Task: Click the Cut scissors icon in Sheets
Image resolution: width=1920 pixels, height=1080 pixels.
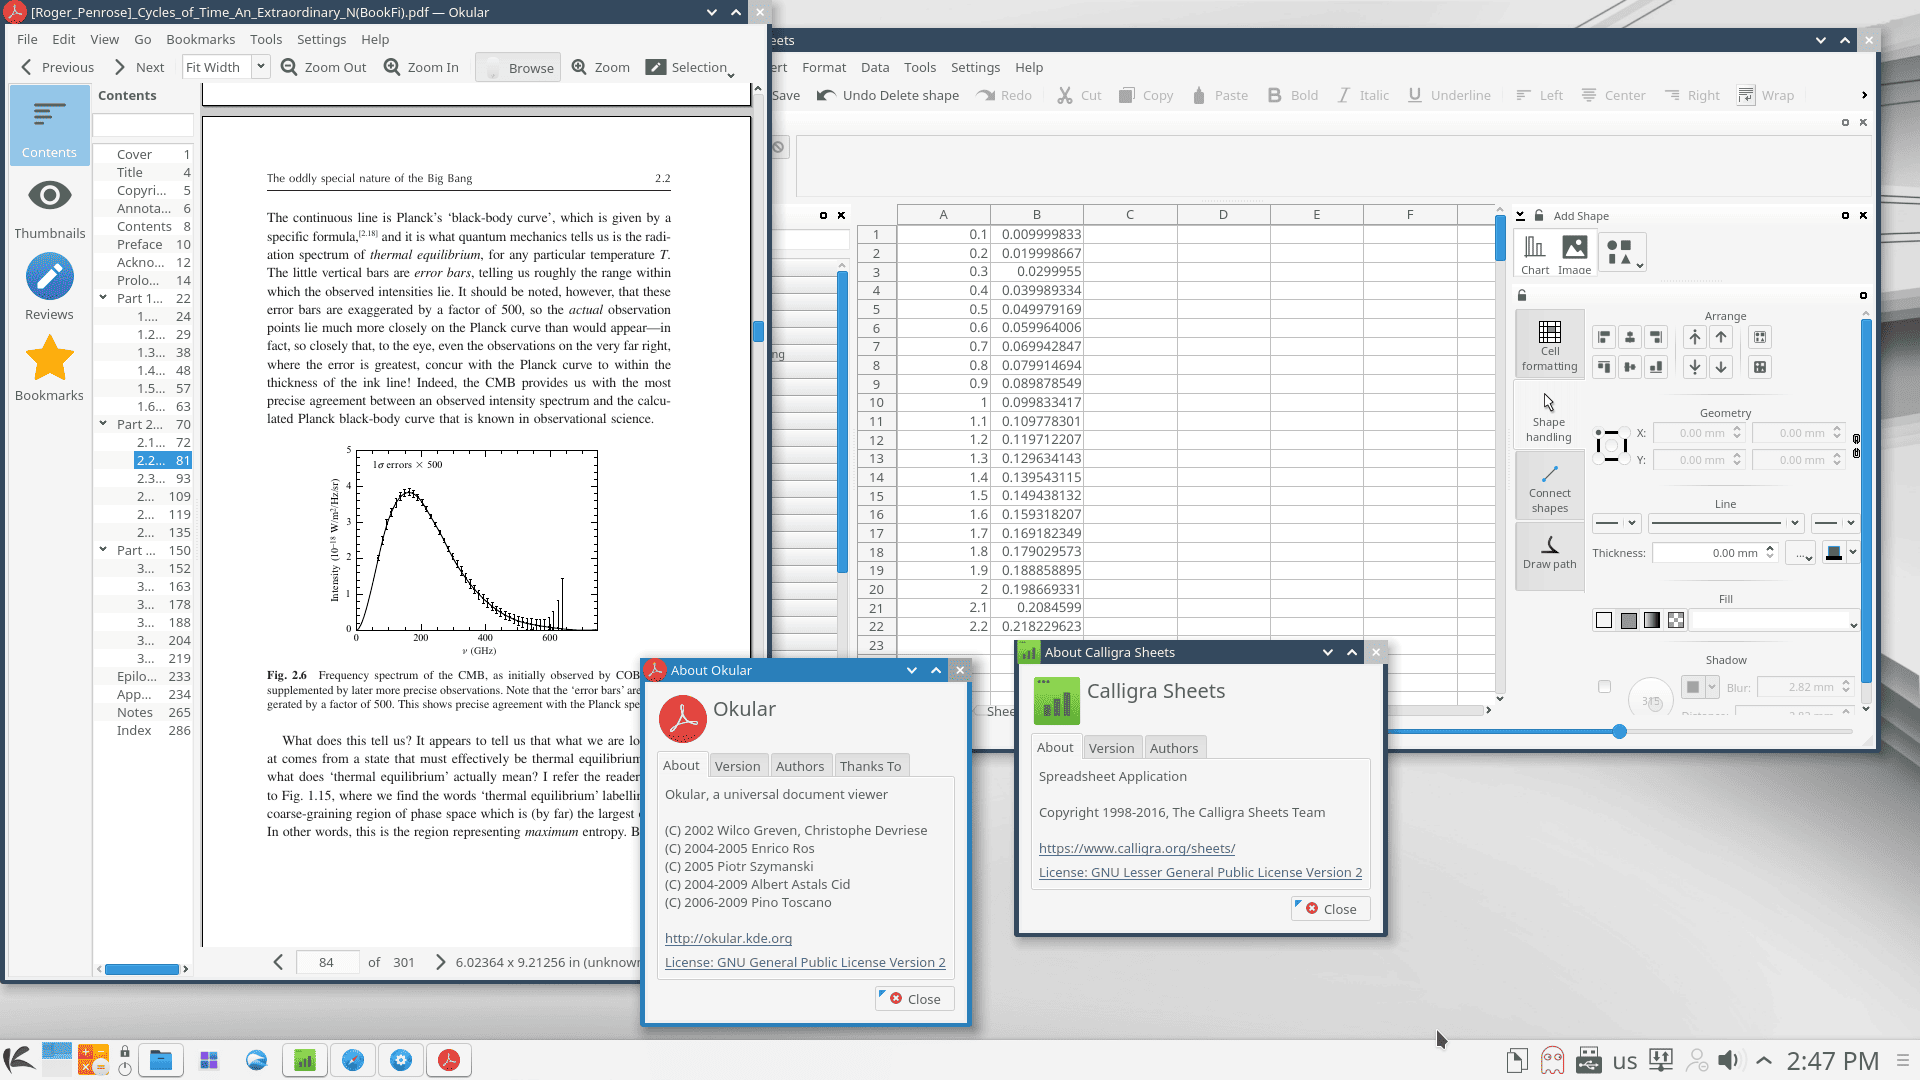Action: [1064, 95]
